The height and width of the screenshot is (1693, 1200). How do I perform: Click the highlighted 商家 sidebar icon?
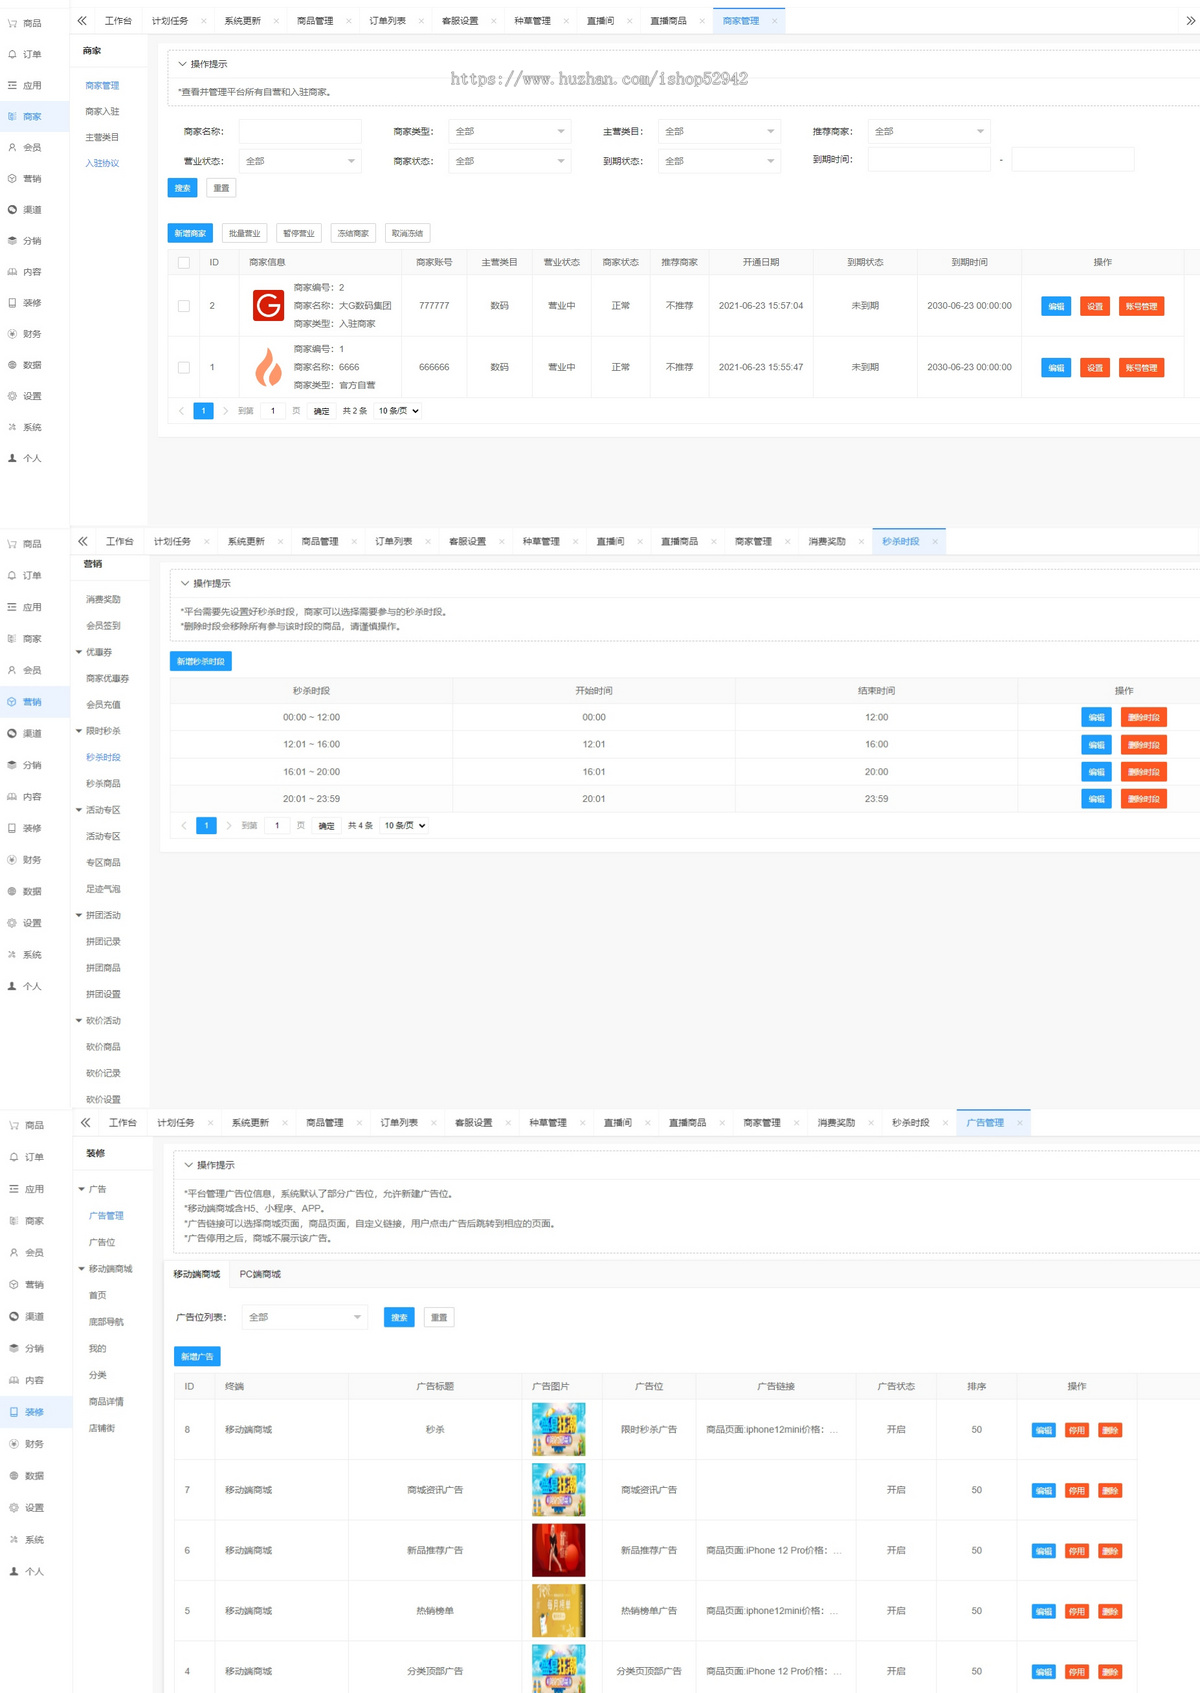click(12, 117)
